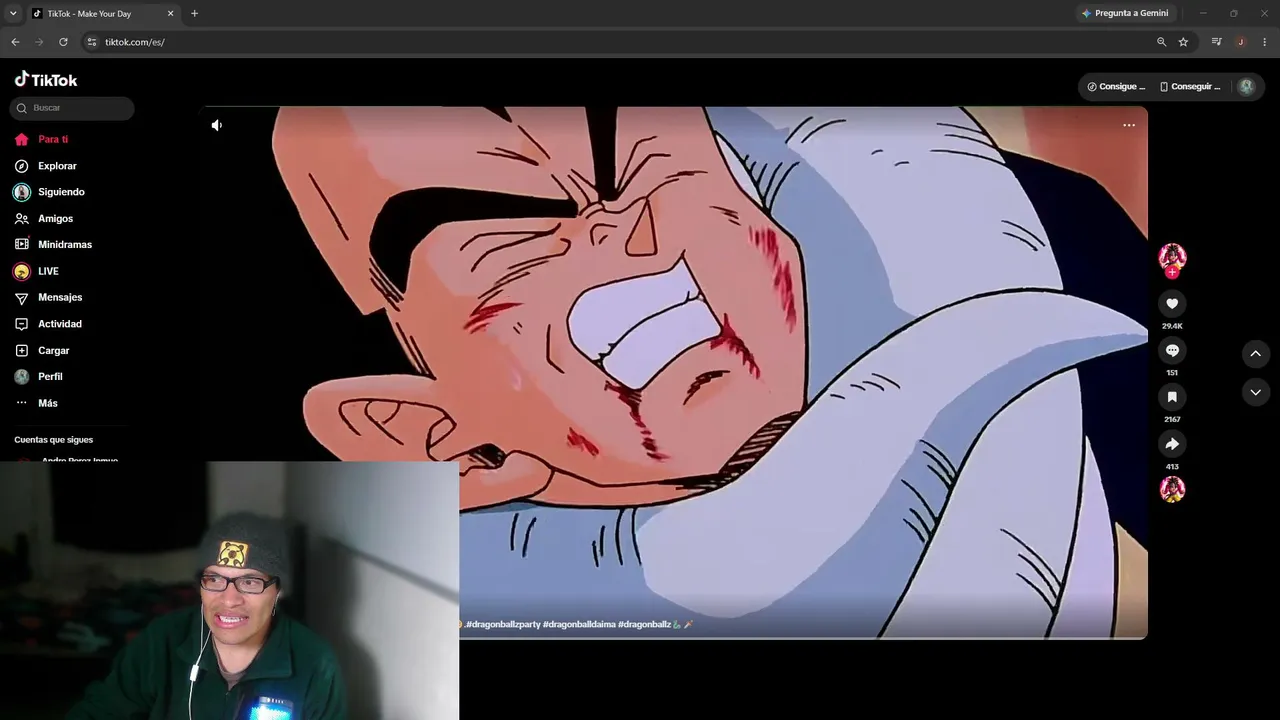Open the Chrome profile icon
The height and width of the screenshot is (720, 1280).
point(1240,42)
